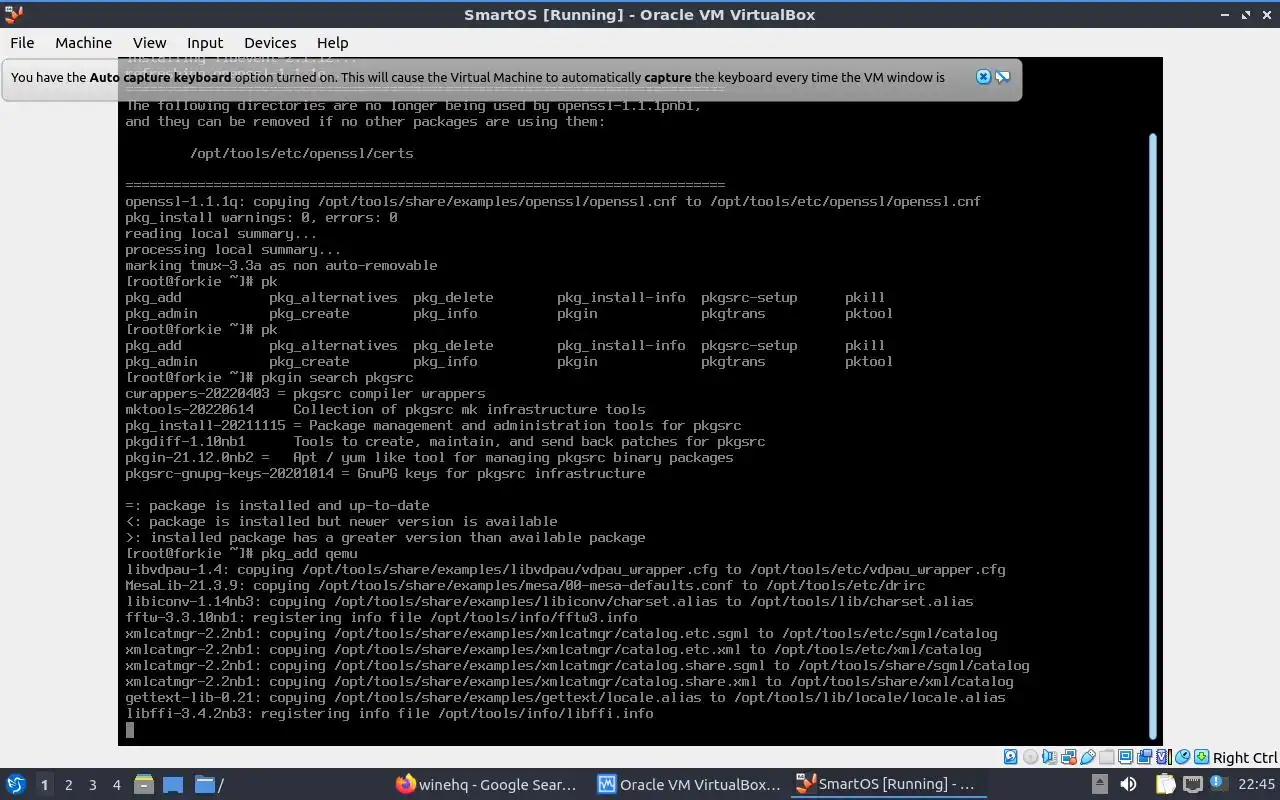Image resolution: width=1280 pixels, height=800 pixels.
Task: Close the SmartOS VirtualBox window
Action: (x=1266, y=14)
